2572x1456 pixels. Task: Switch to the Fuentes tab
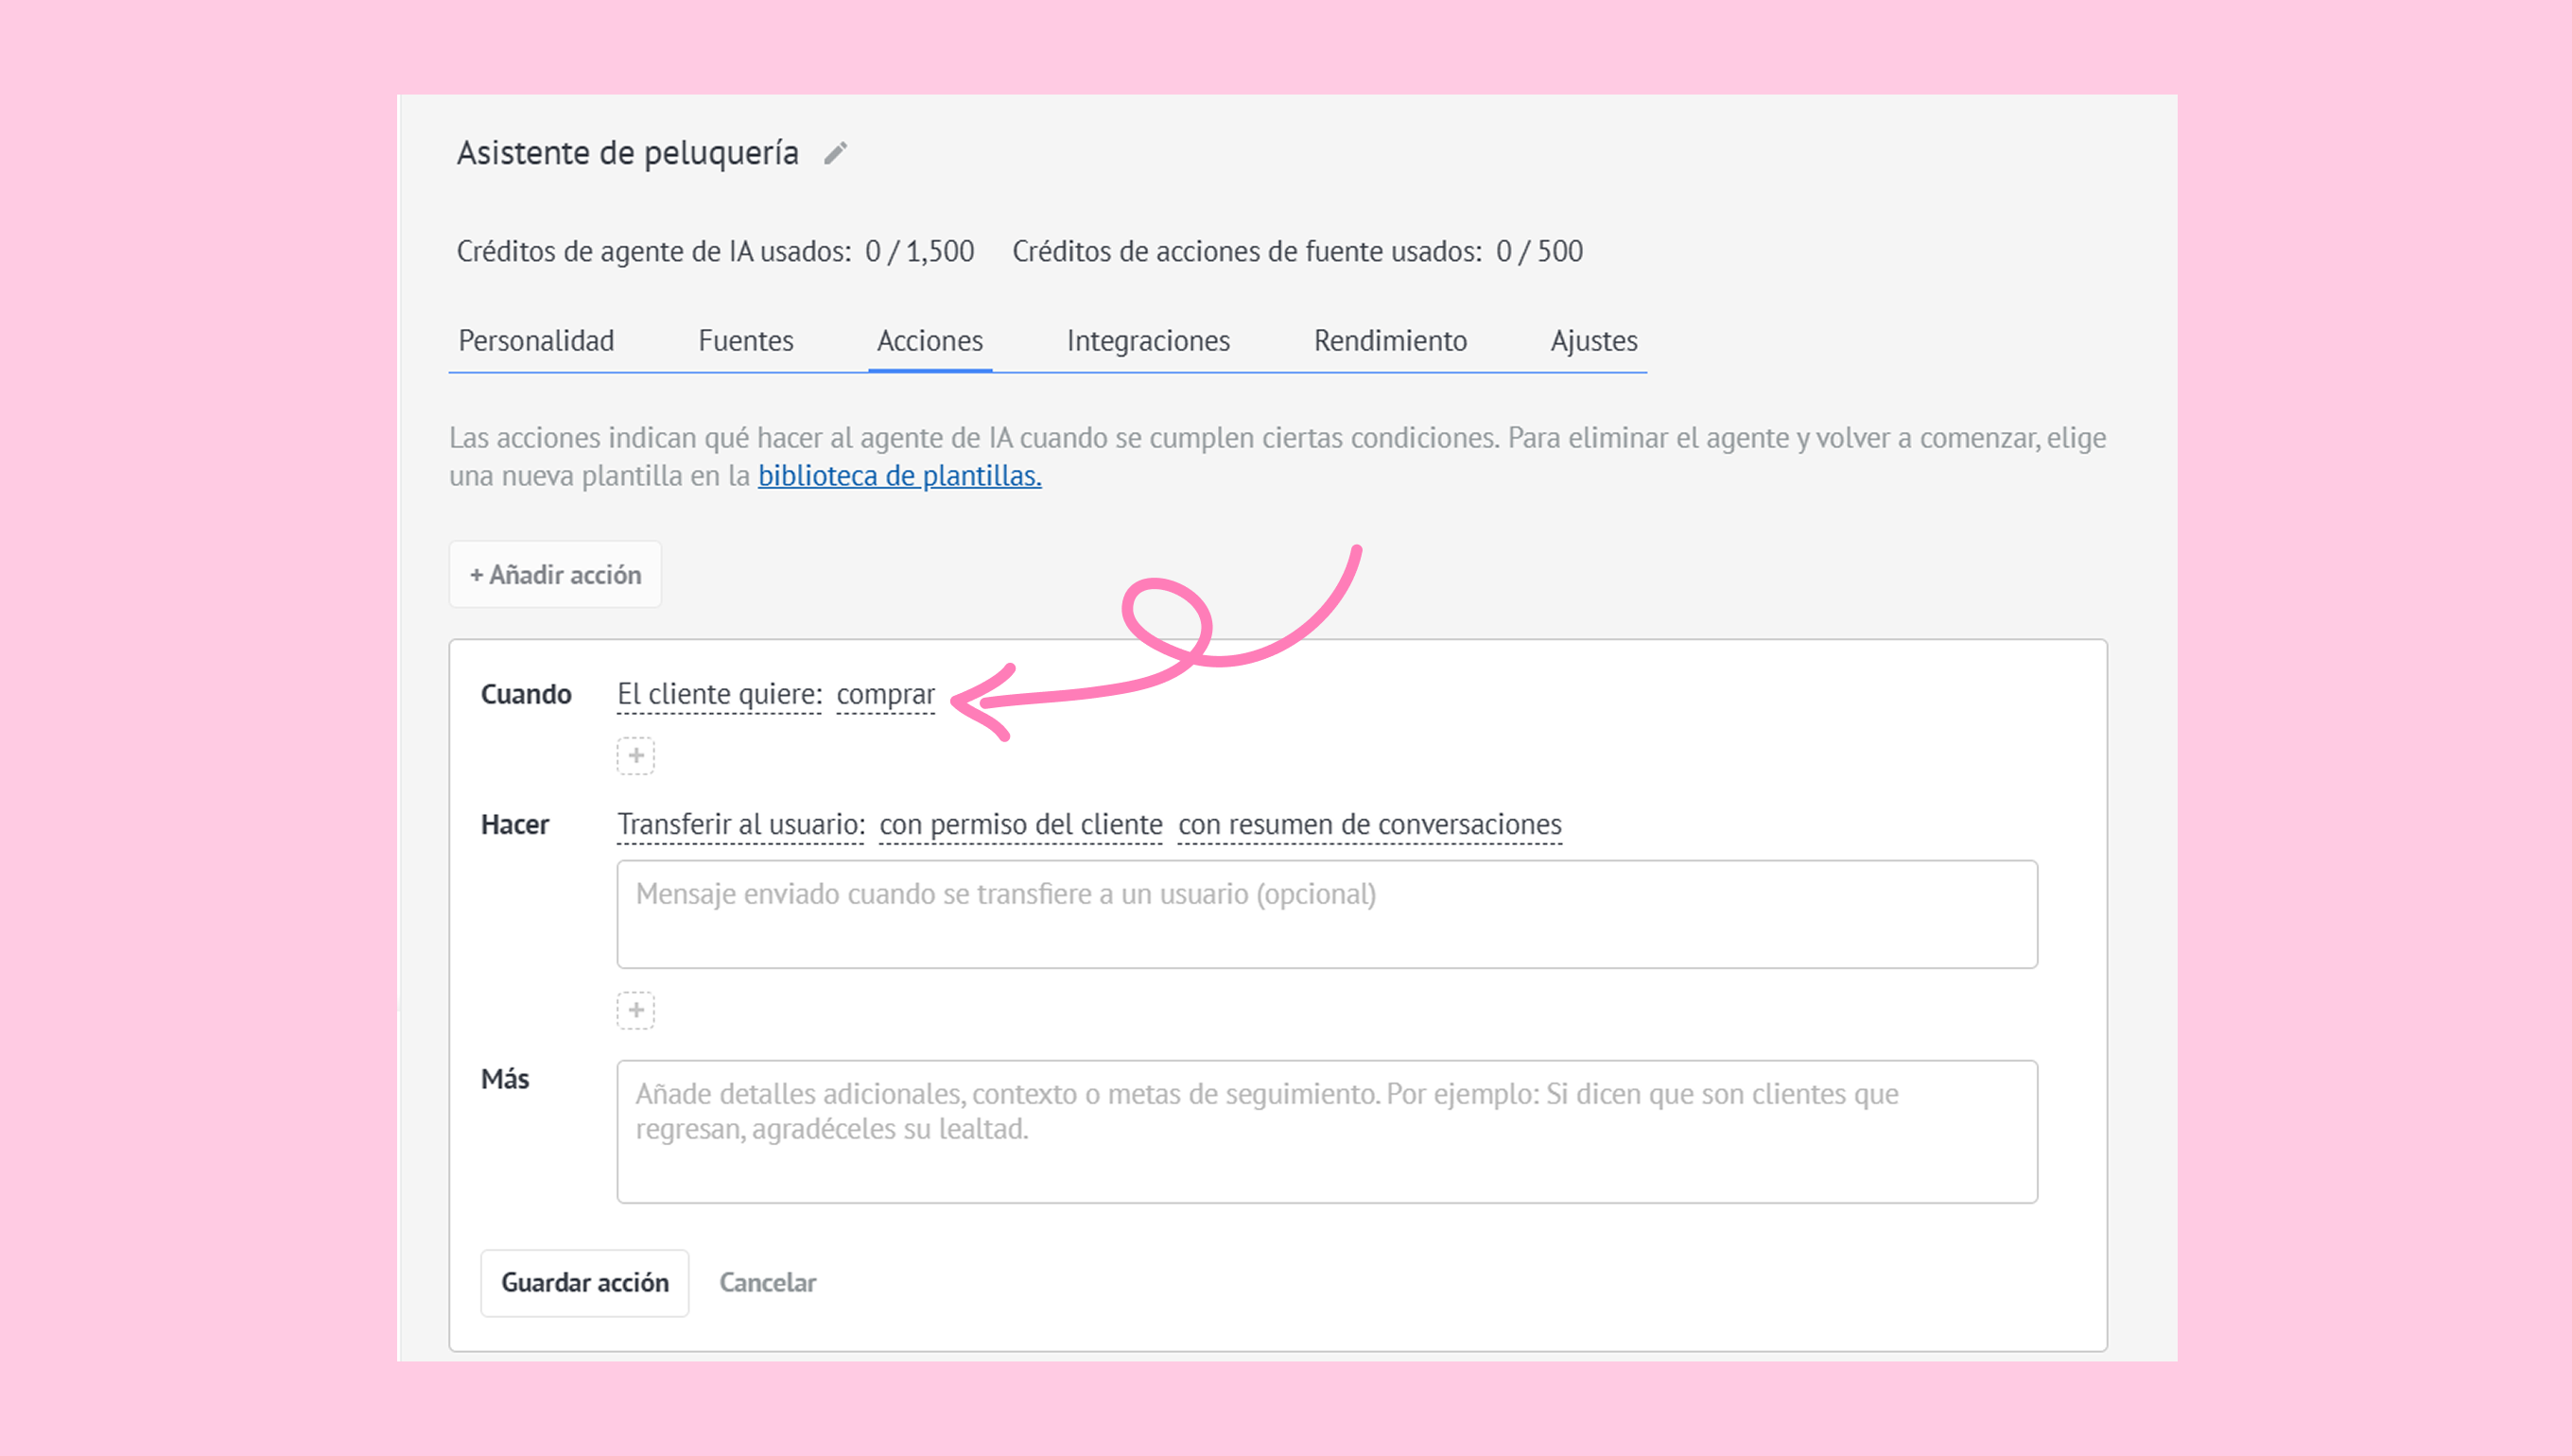click(745, 341)
